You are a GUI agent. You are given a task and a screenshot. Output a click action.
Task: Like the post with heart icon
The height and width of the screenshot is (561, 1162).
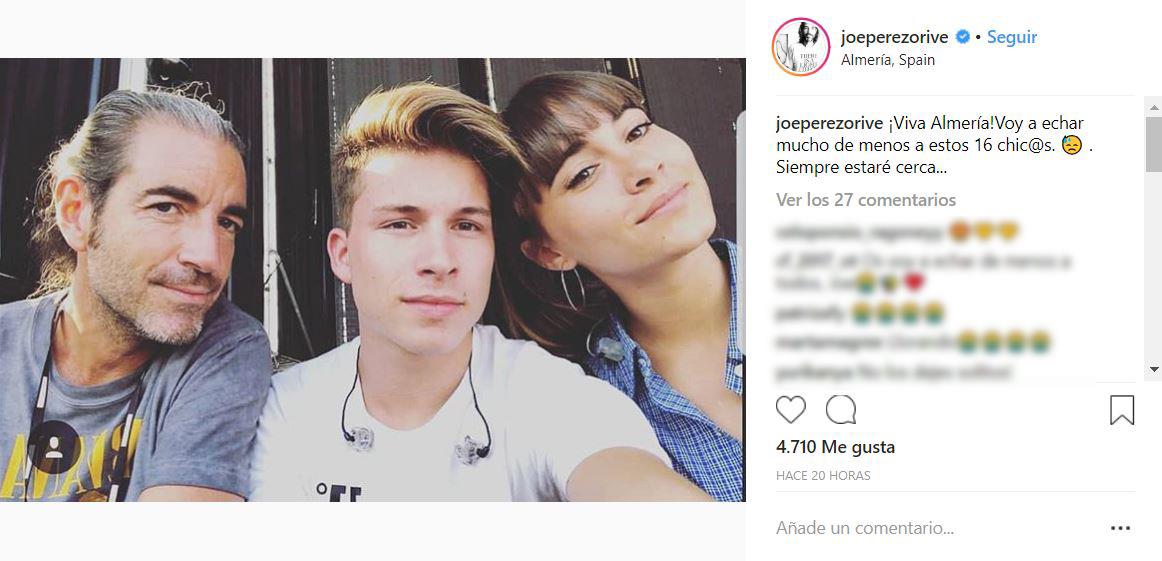[791, 409]
